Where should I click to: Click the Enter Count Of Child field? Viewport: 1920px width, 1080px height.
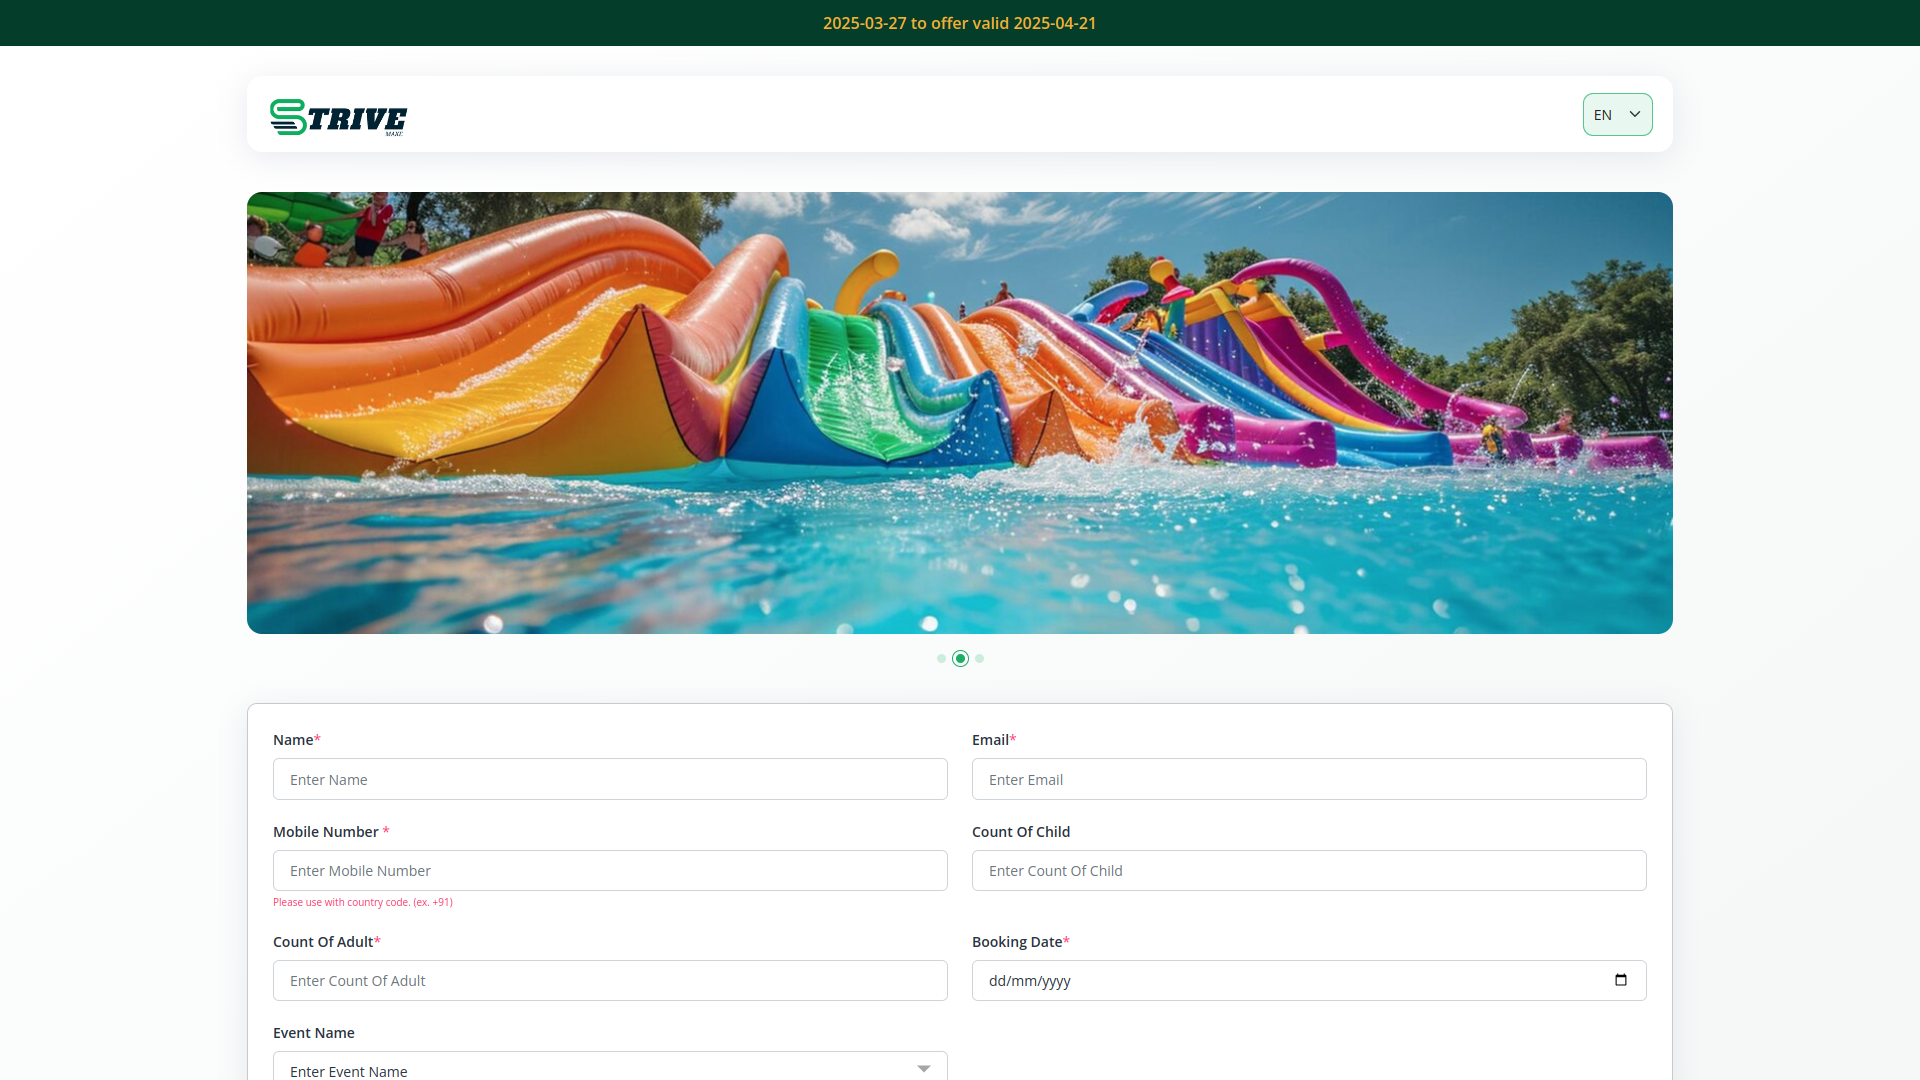(x=1308, y=870)
